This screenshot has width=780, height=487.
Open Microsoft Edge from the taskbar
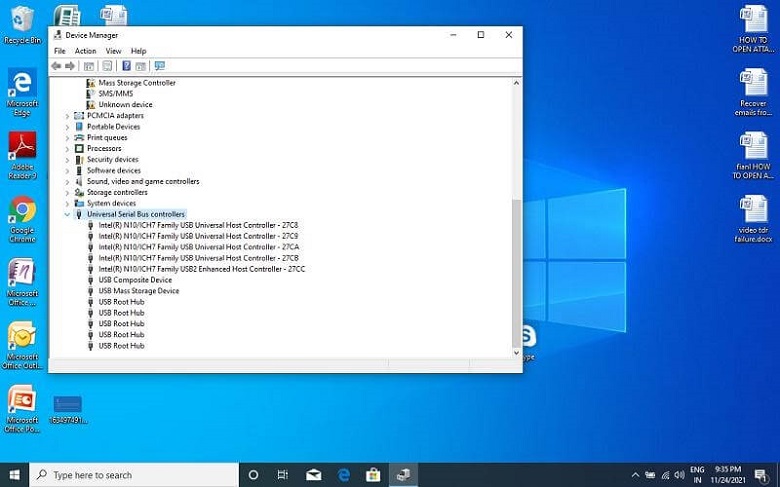(x=344, y=475)
